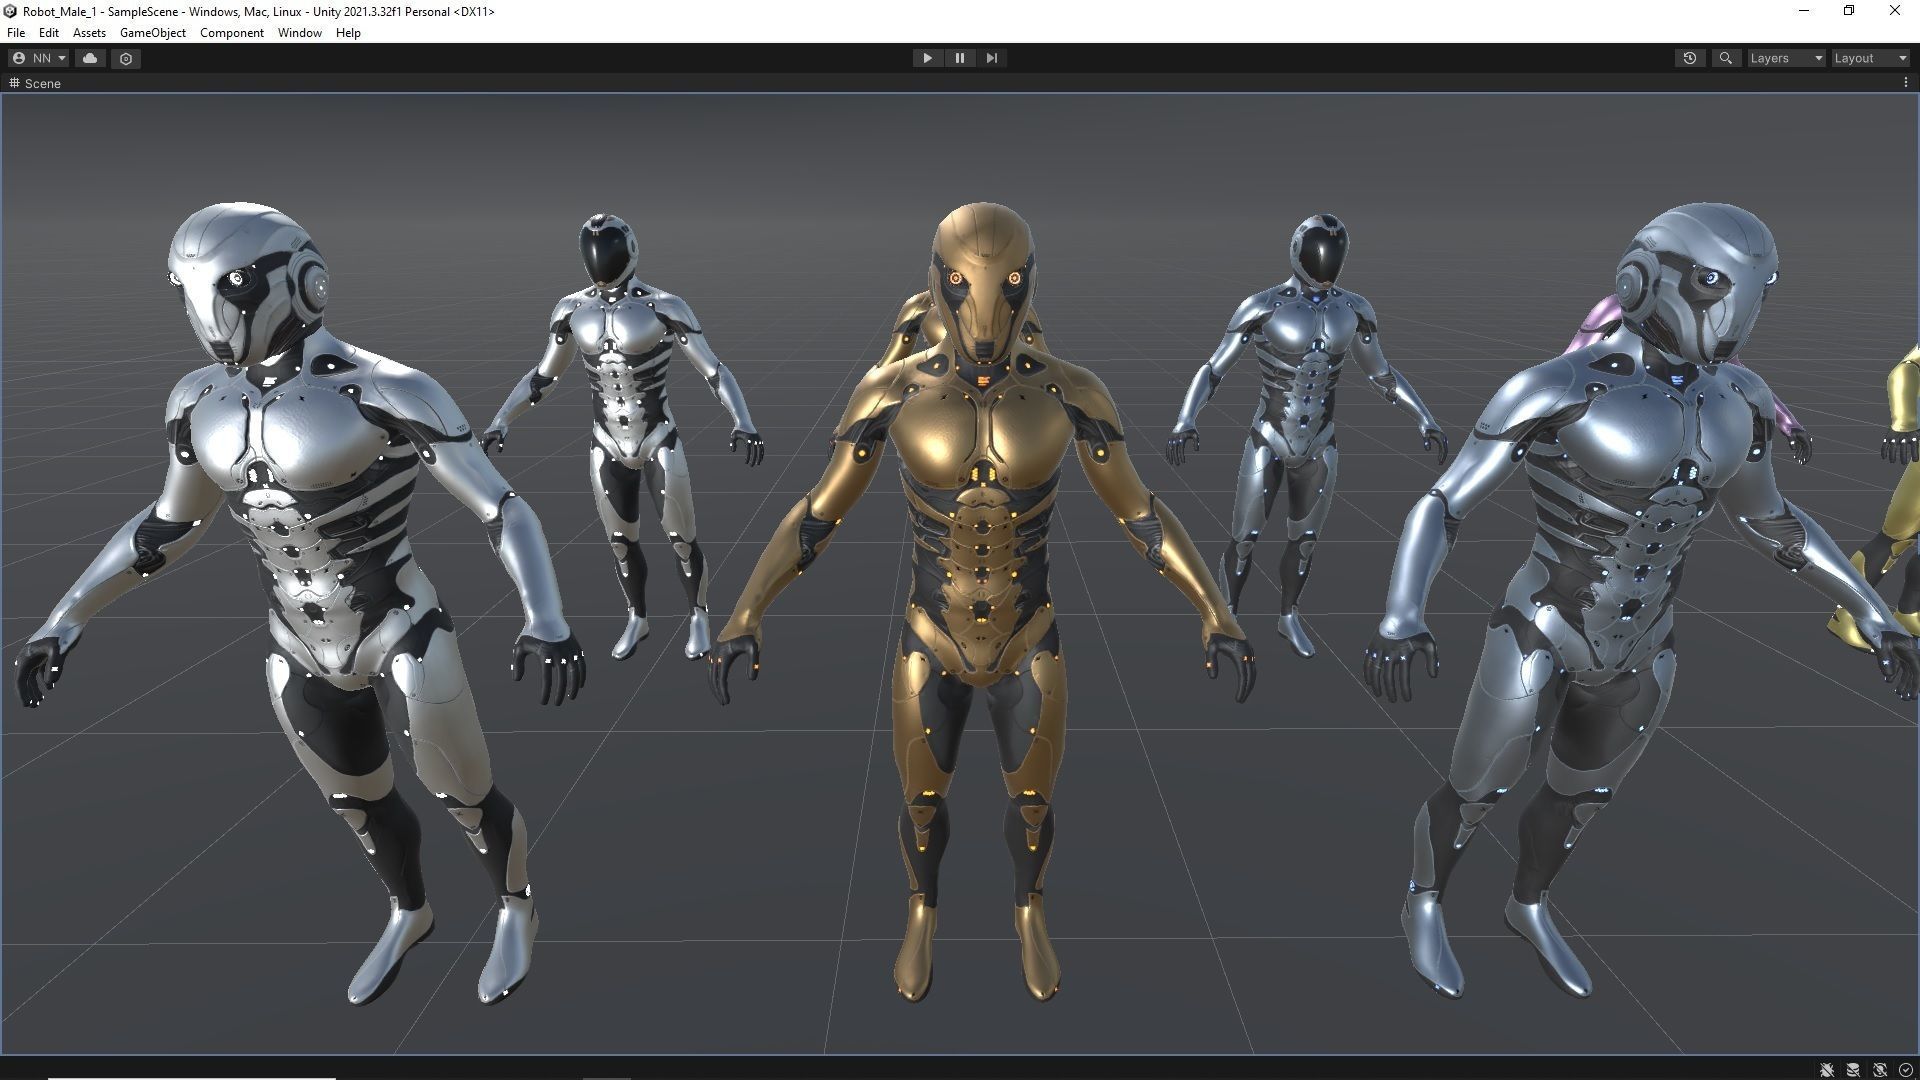Open the Scene view three-dot options menu
The width and height of the screenshot is (1920, 1080).
tap(1905, 83)
